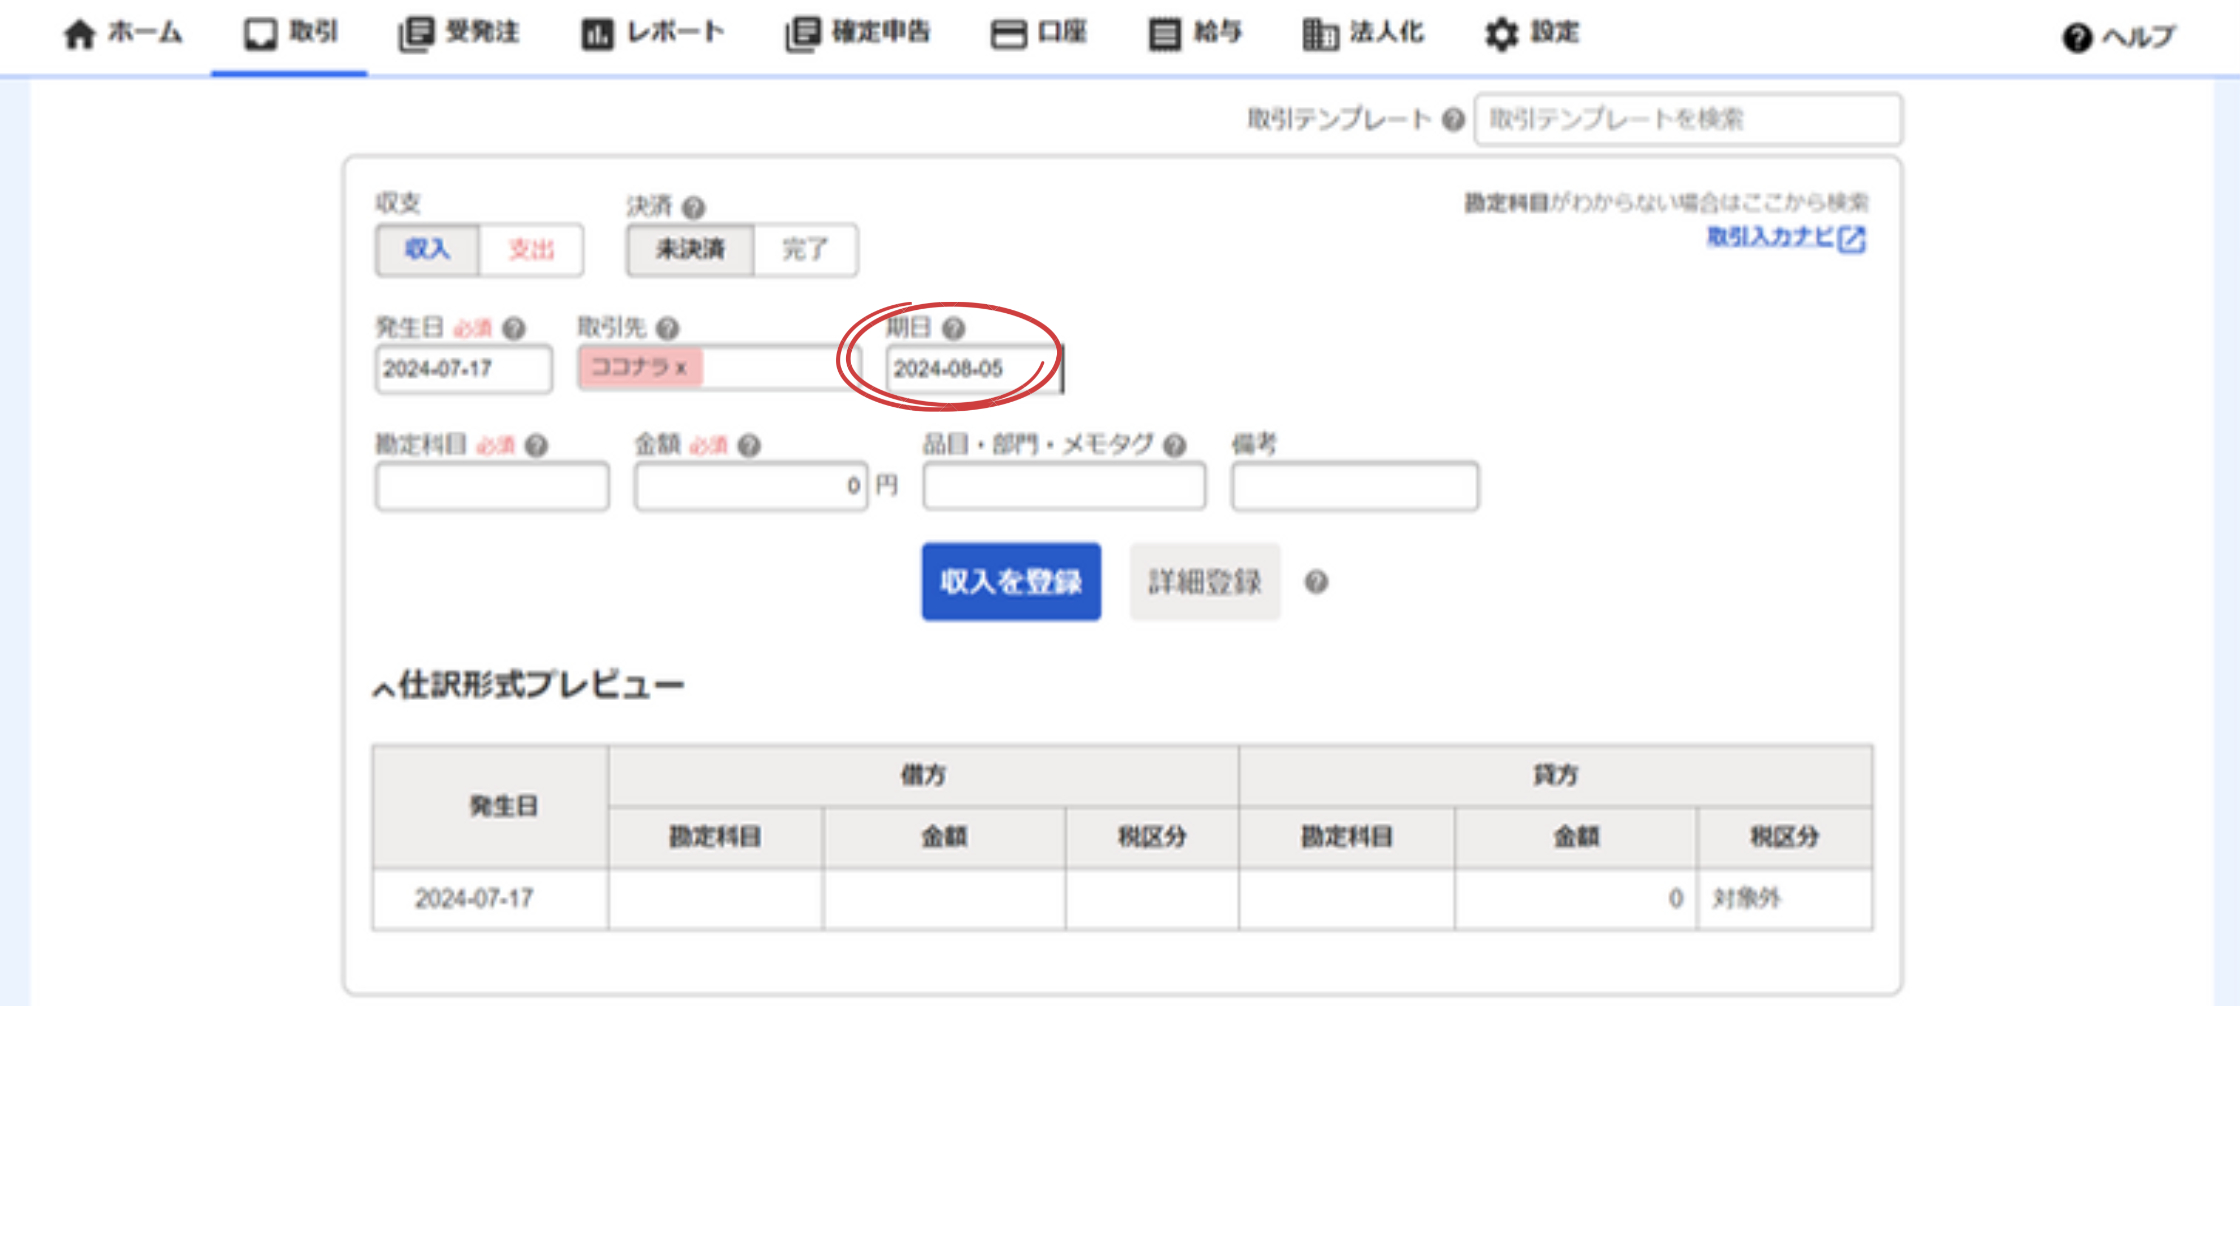Viewport: 2240px width, 1260px height.
Task: Click the help icon beside 発生日
Action: (x=513, y=328)
